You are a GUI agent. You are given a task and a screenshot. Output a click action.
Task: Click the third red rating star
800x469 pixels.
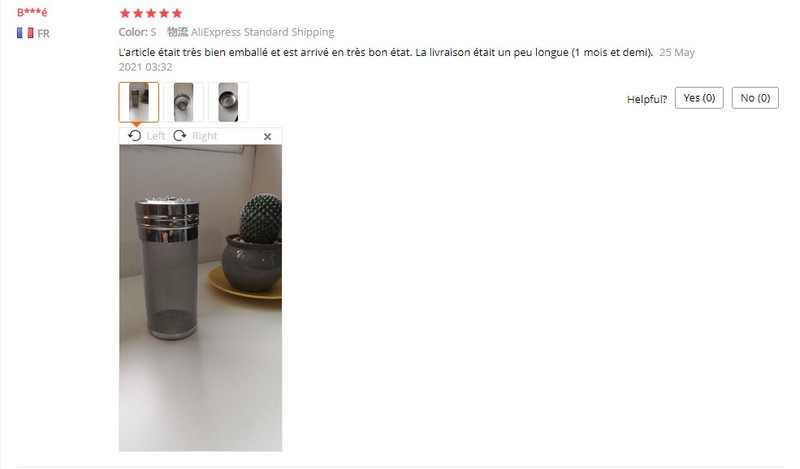[x=151, y=13]
